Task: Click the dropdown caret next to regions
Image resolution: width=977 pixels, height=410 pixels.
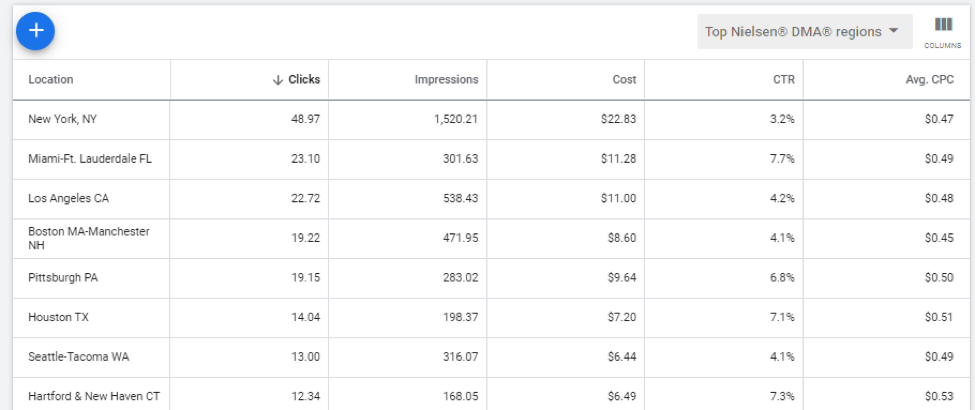Action: [894, 31]
